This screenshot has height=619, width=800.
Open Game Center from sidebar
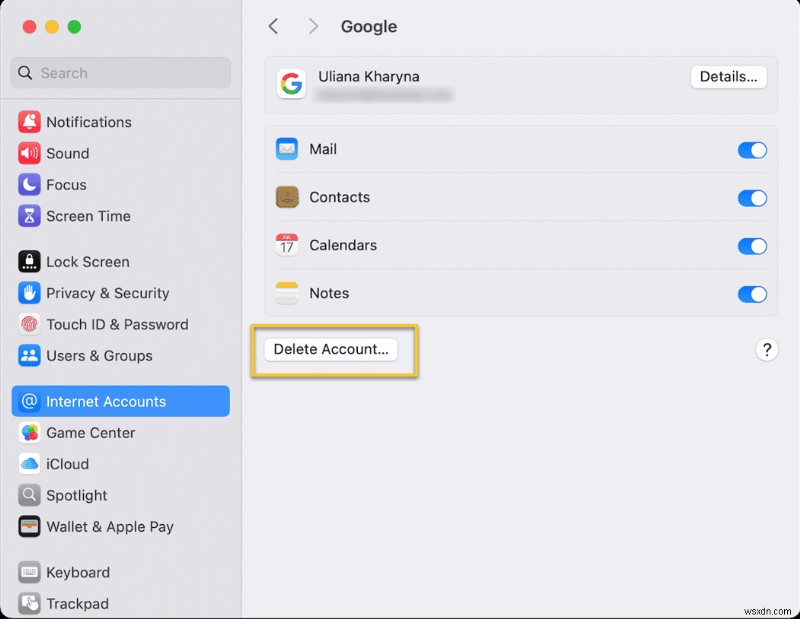120,433
